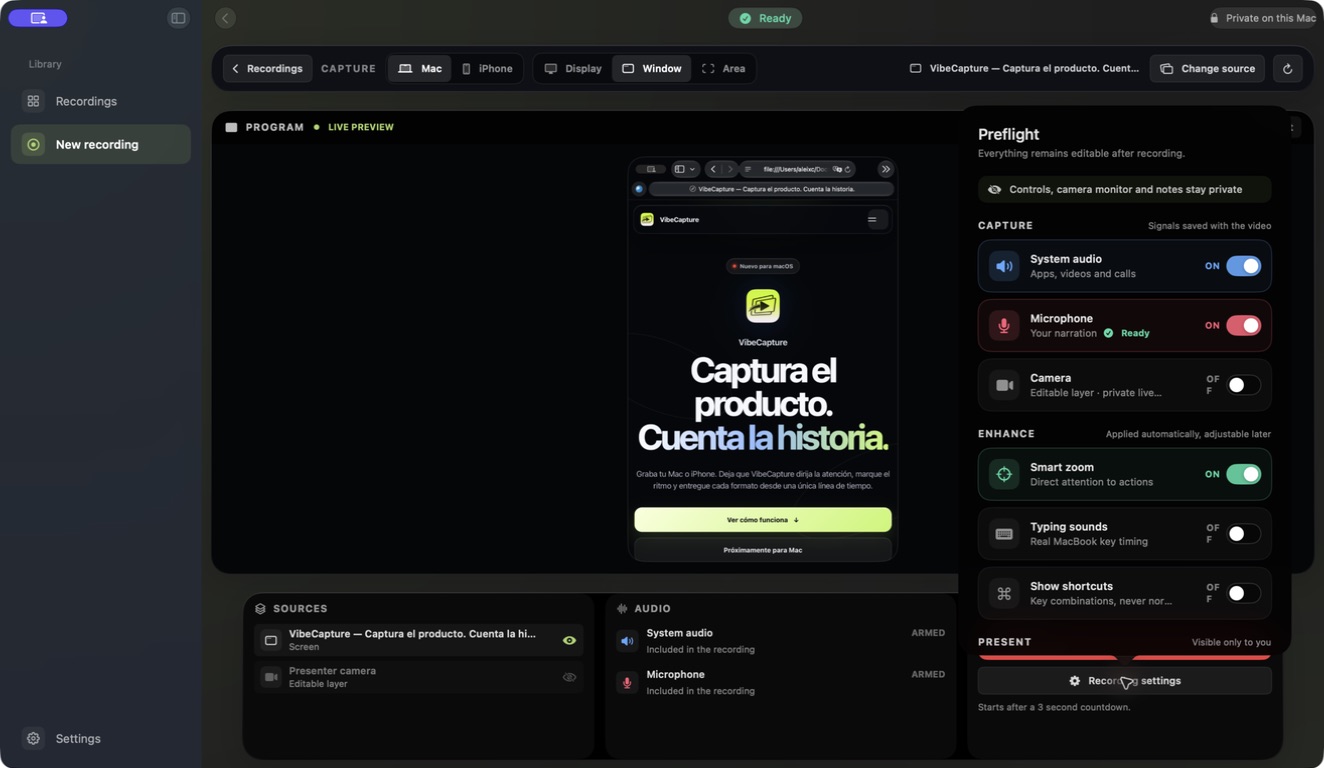Click the Program panel monitor icon

pos(231,127)
